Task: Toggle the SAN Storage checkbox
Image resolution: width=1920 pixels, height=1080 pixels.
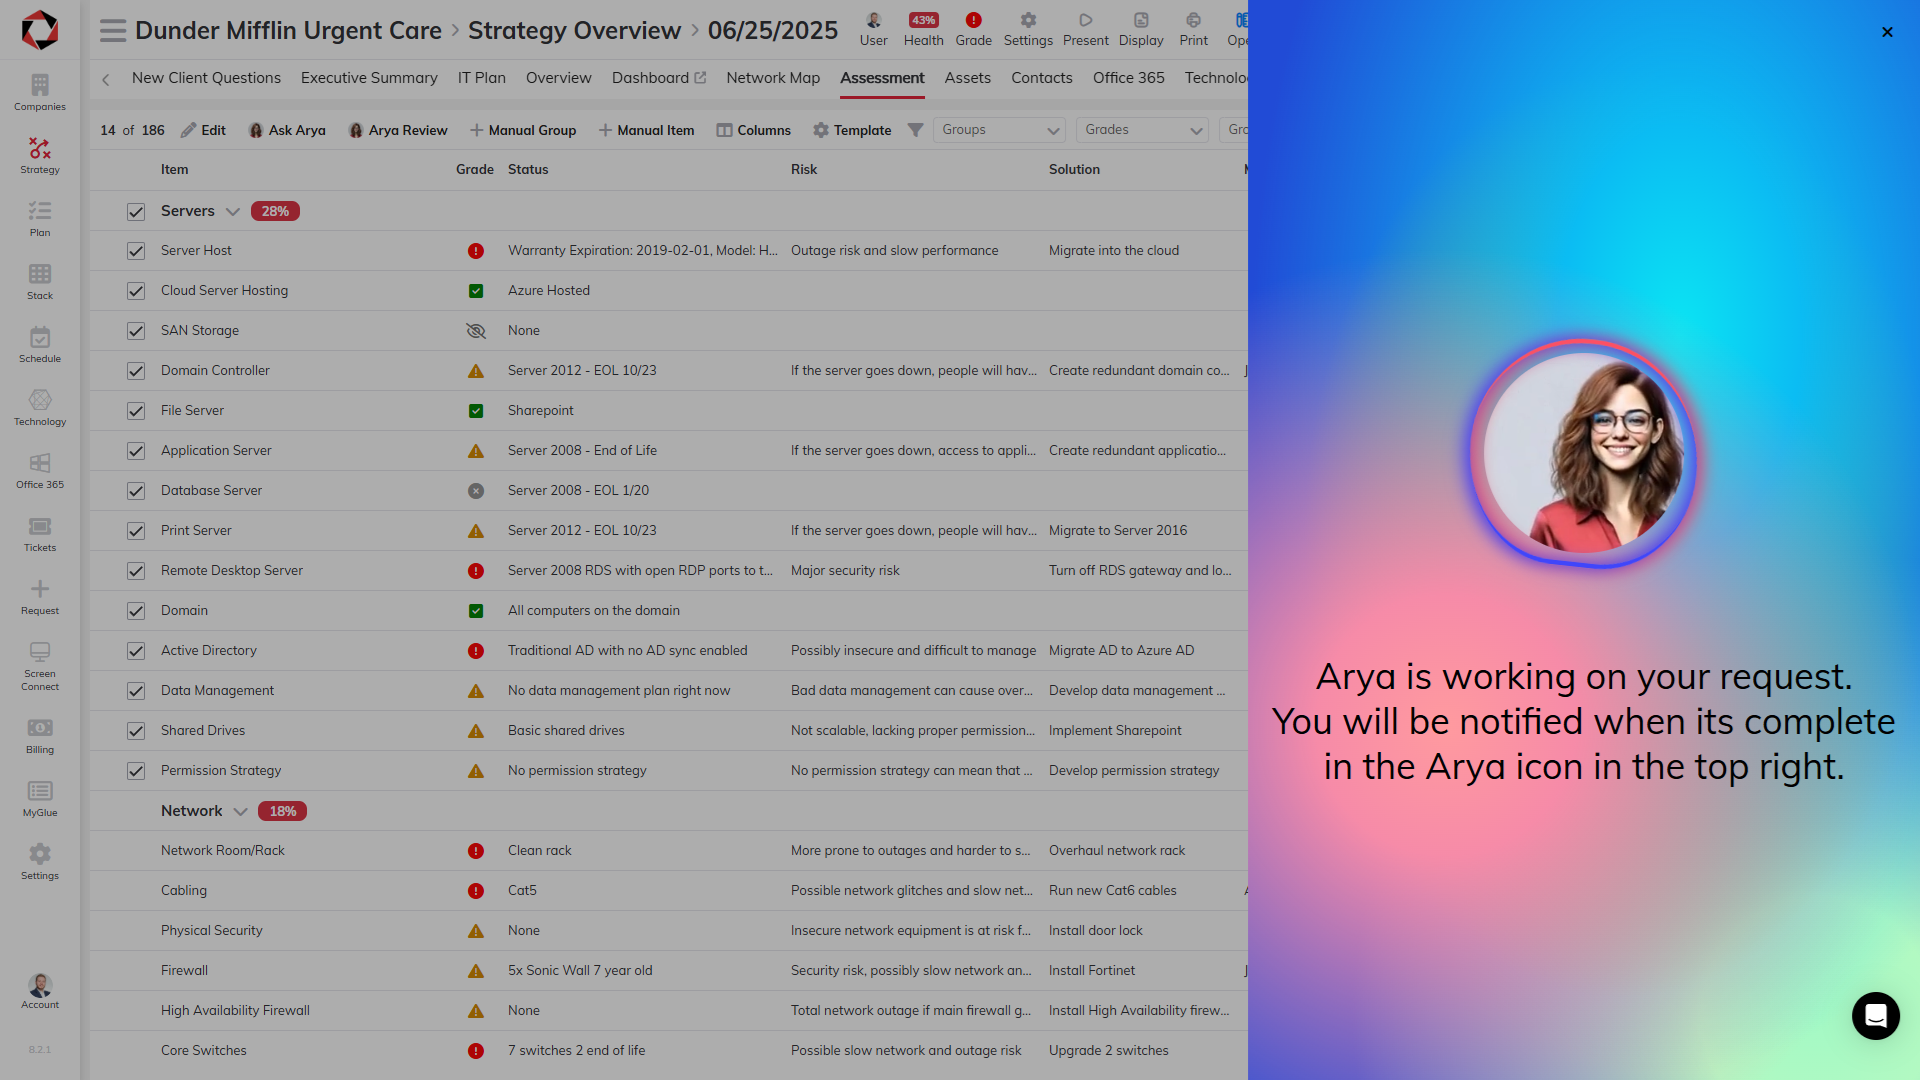Action: click(x=136, y=331)
